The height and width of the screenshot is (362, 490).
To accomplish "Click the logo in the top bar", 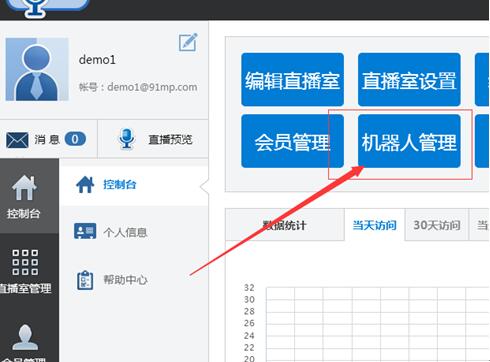I will click(48, 7).
